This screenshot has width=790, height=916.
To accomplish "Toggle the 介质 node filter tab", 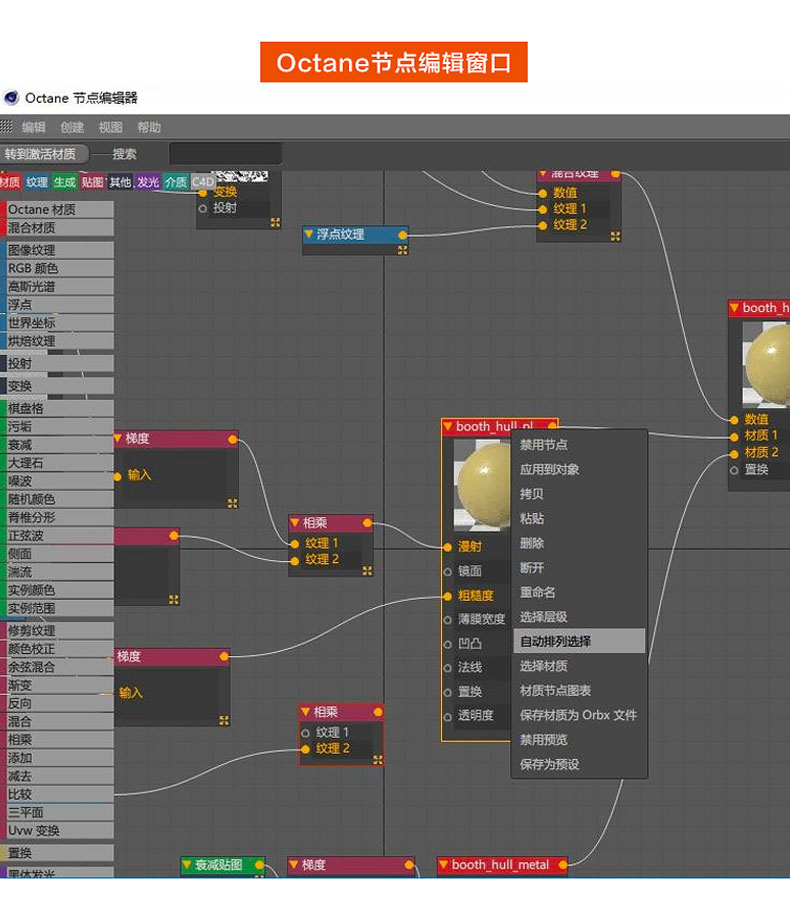I will tap(176, 182).
